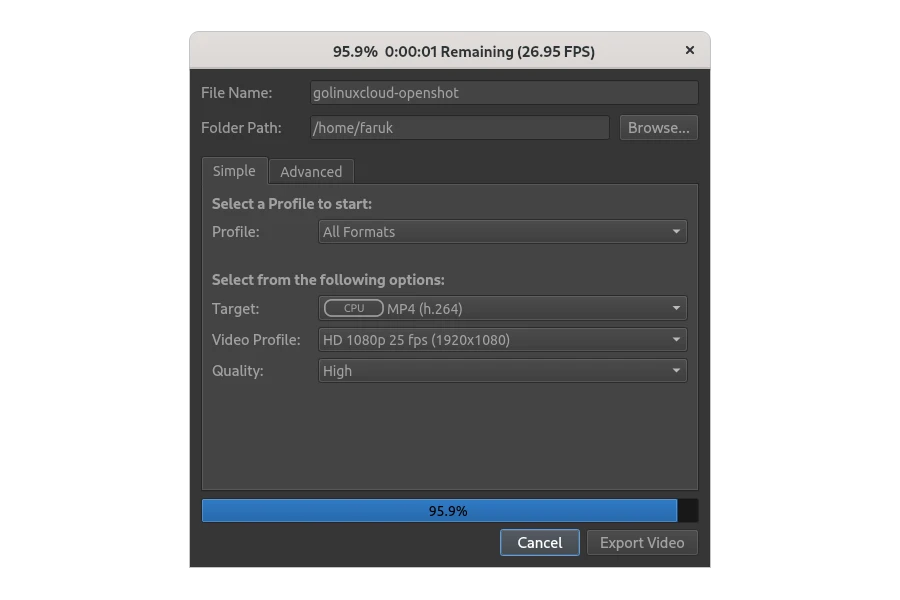900x600 pixels.
Task: Click the 95.9% export progress bar
Action: click(440, 511)
